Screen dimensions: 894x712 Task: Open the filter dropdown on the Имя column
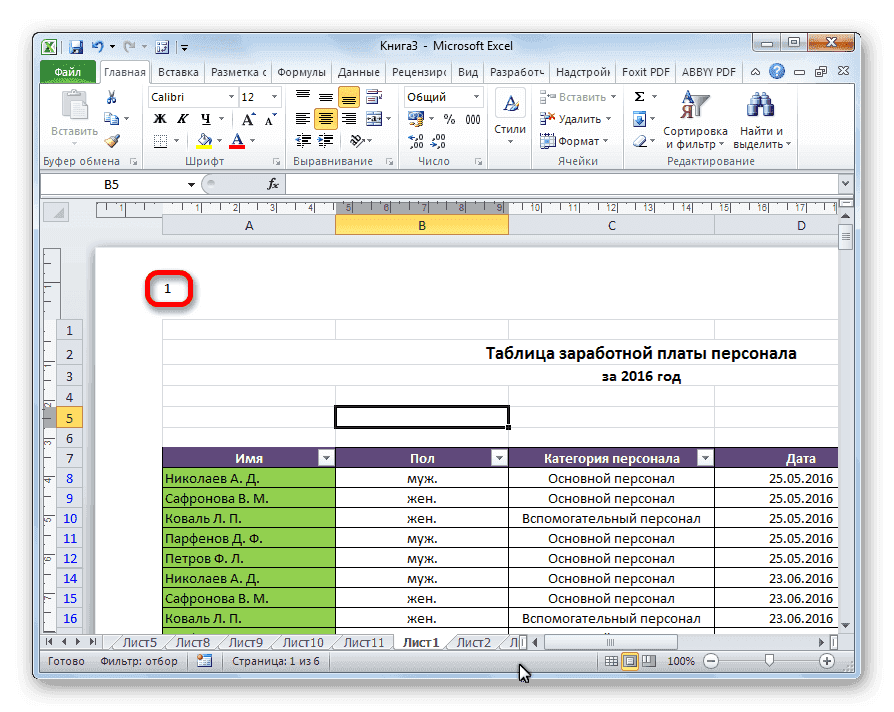[x=326, y=457]
